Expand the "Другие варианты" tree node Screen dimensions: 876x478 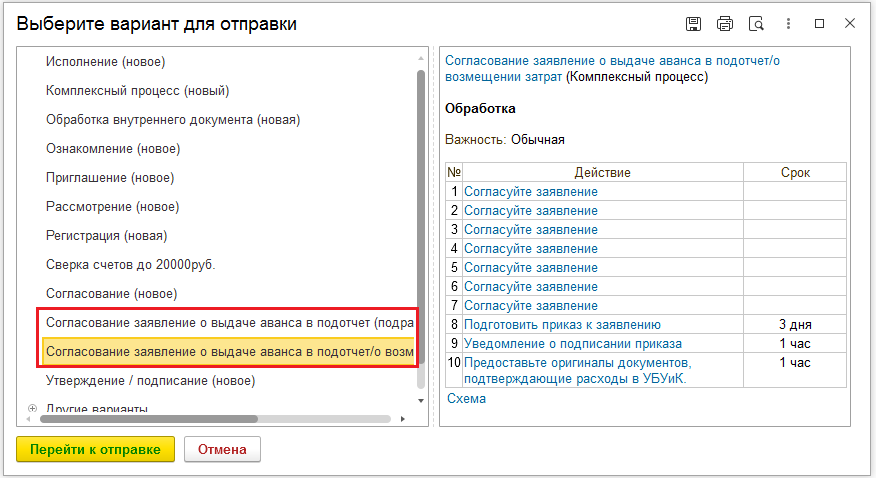click(32, 408)
